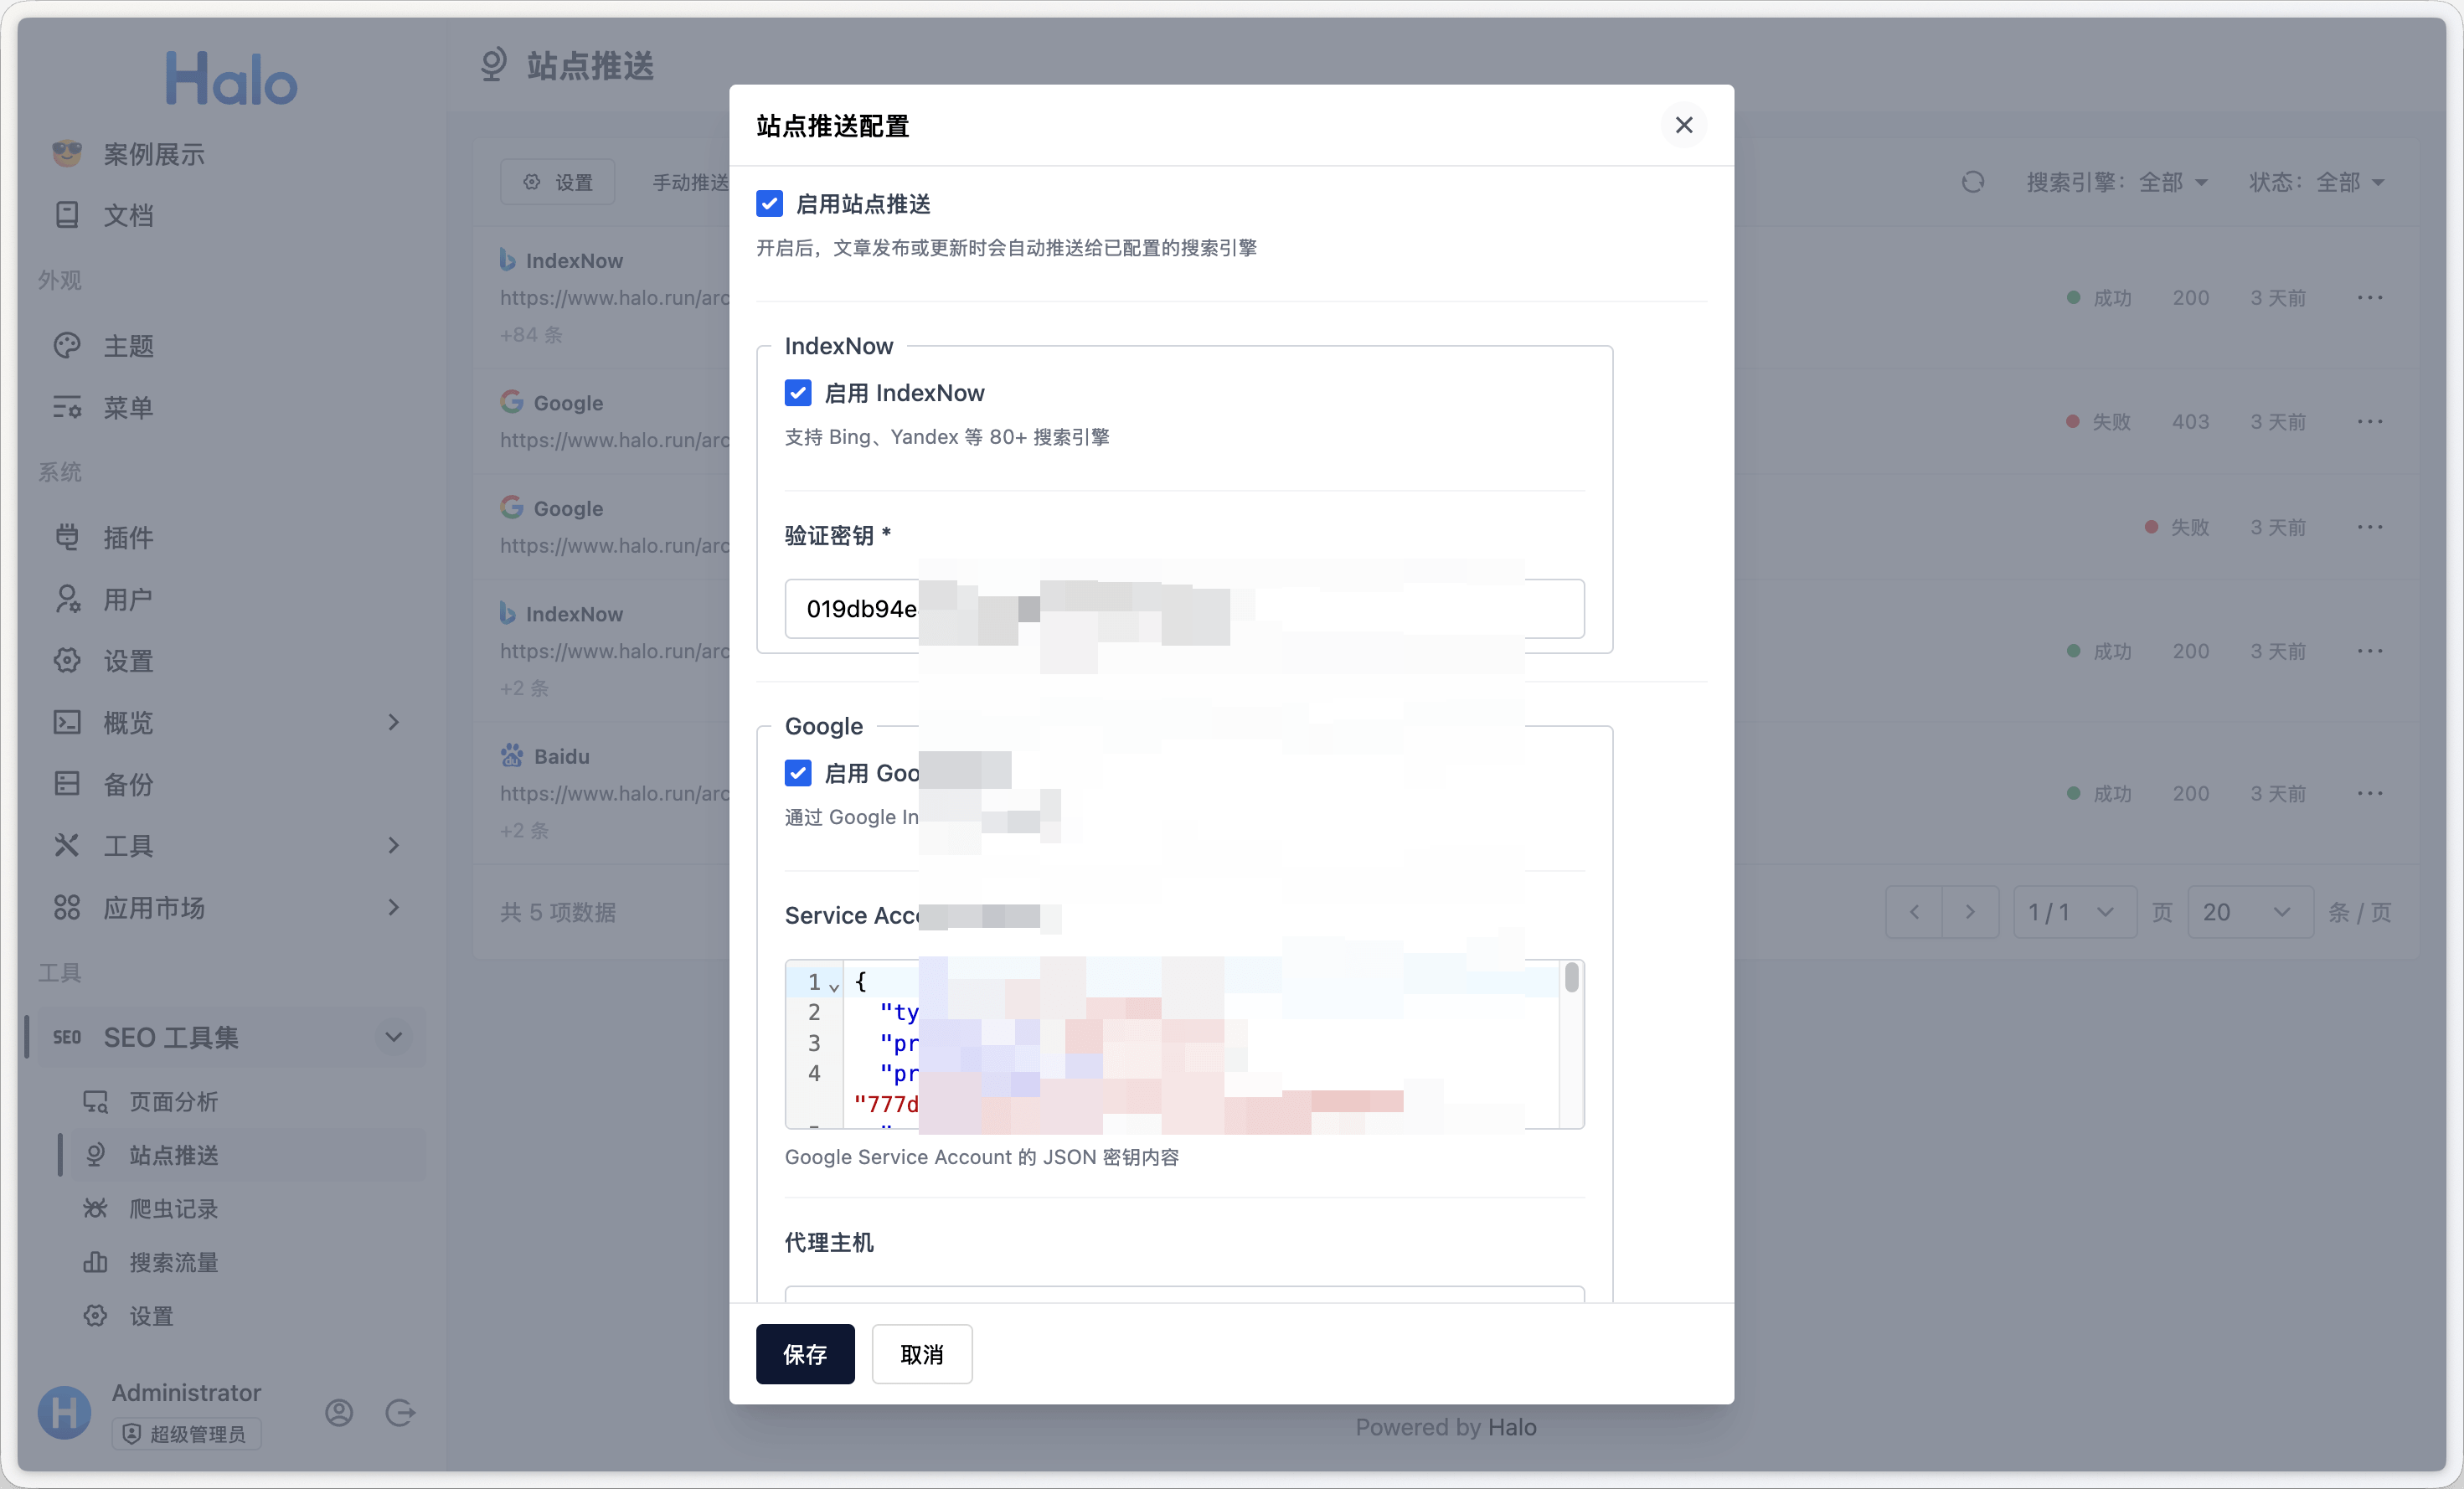Viewport: 2464px width, 1489px height.
Task: Open more options for Baidu row
Action: [x=2370, y=794]
